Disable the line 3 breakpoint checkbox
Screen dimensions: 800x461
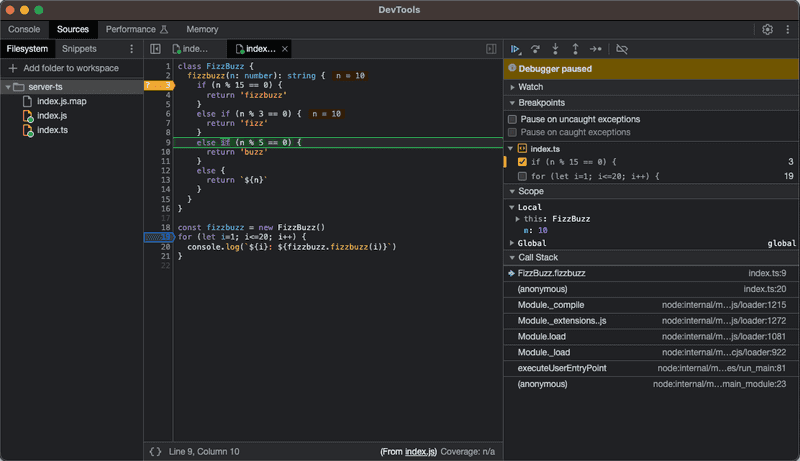pos(522,162)
